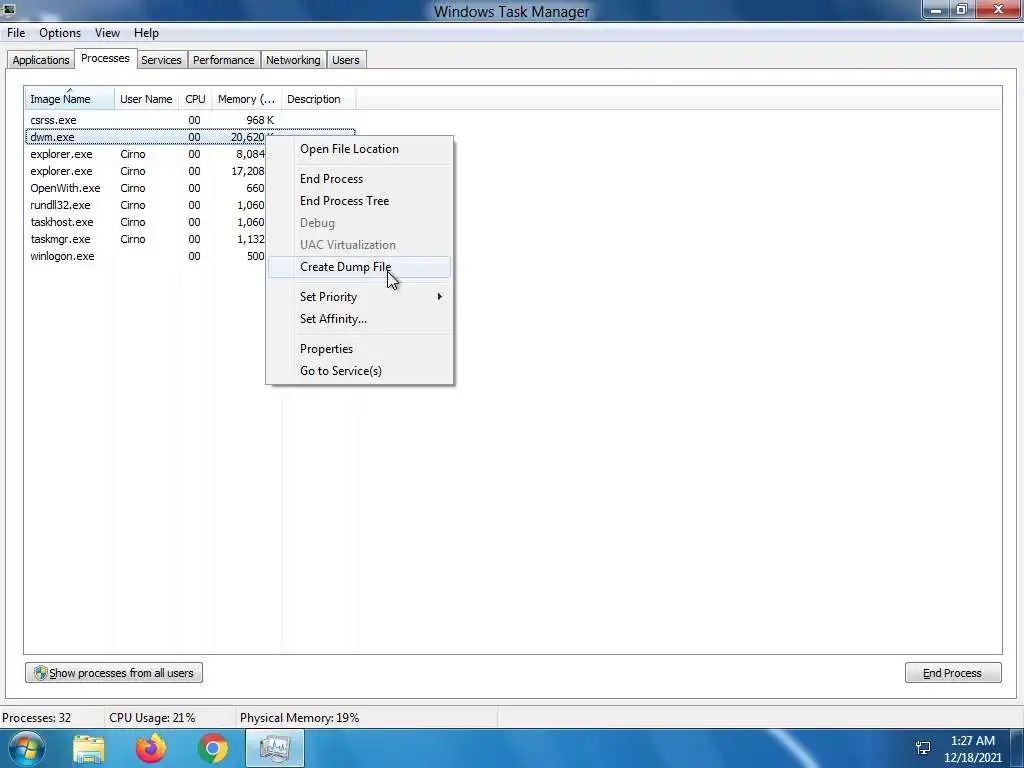Switch to the Services tab

(x=161, y=60)
